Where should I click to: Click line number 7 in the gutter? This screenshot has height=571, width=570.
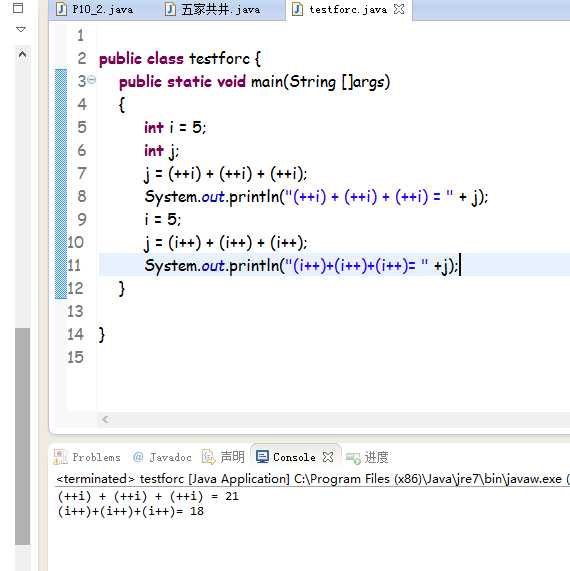pos(82,173)
